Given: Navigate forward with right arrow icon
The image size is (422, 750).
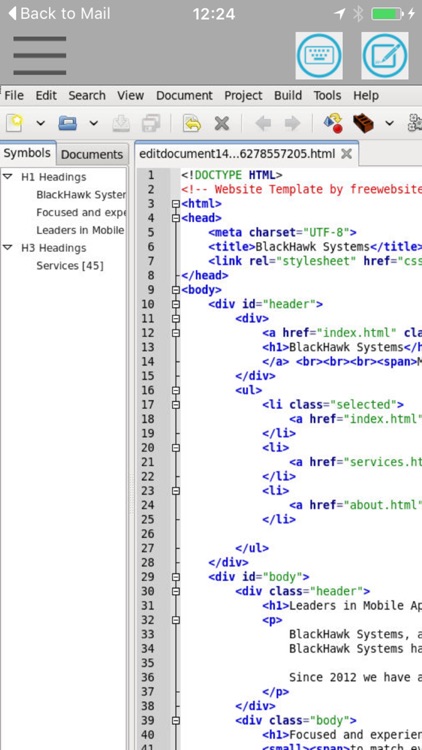Looking at the screenshot, I should pos(292,123).
